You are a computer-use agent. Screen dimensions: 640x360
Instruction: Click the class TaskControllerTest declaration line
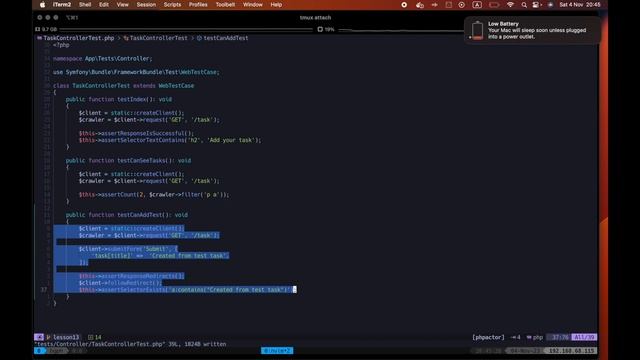click(123, 86)
